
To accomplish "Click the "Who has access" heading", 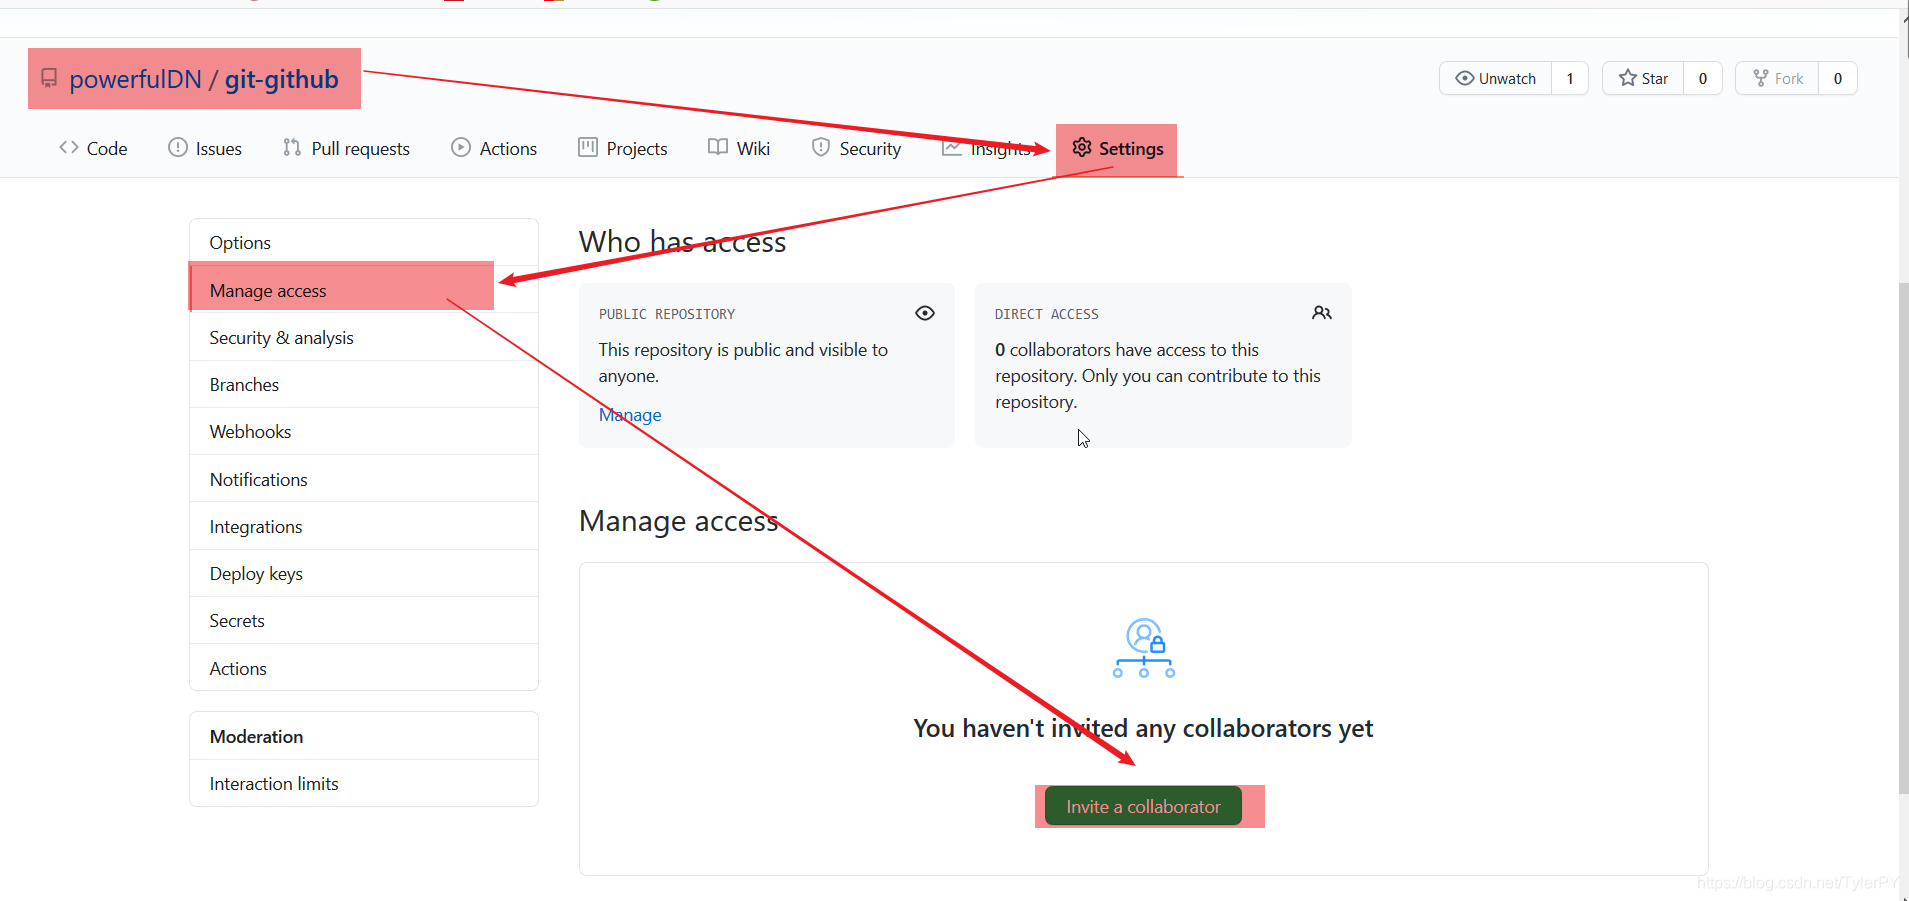I will click(682, 241).
